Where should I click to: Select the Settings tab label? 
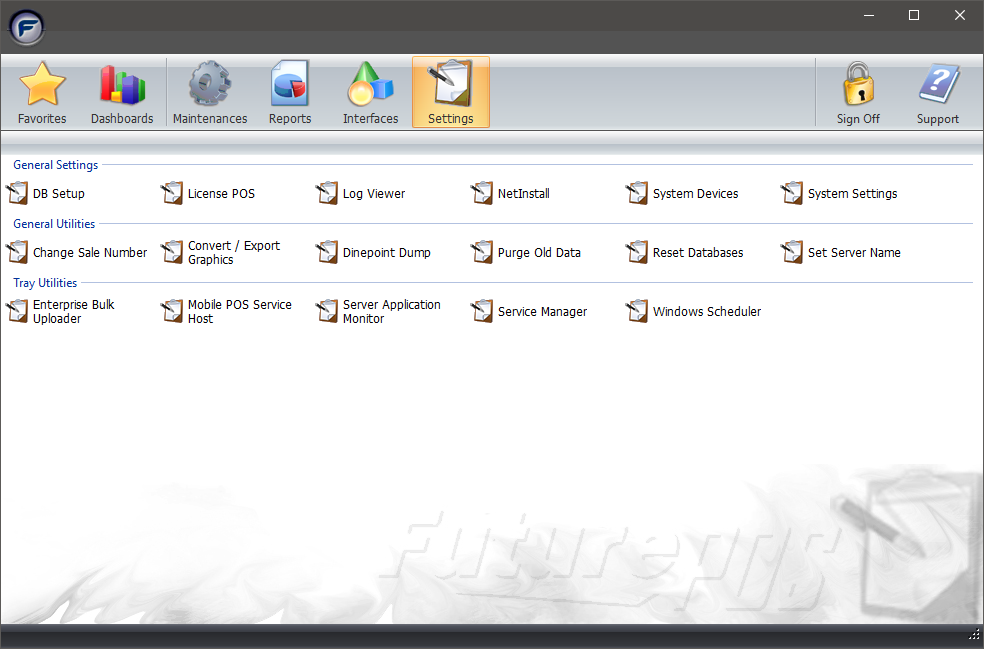coord(451,119)
